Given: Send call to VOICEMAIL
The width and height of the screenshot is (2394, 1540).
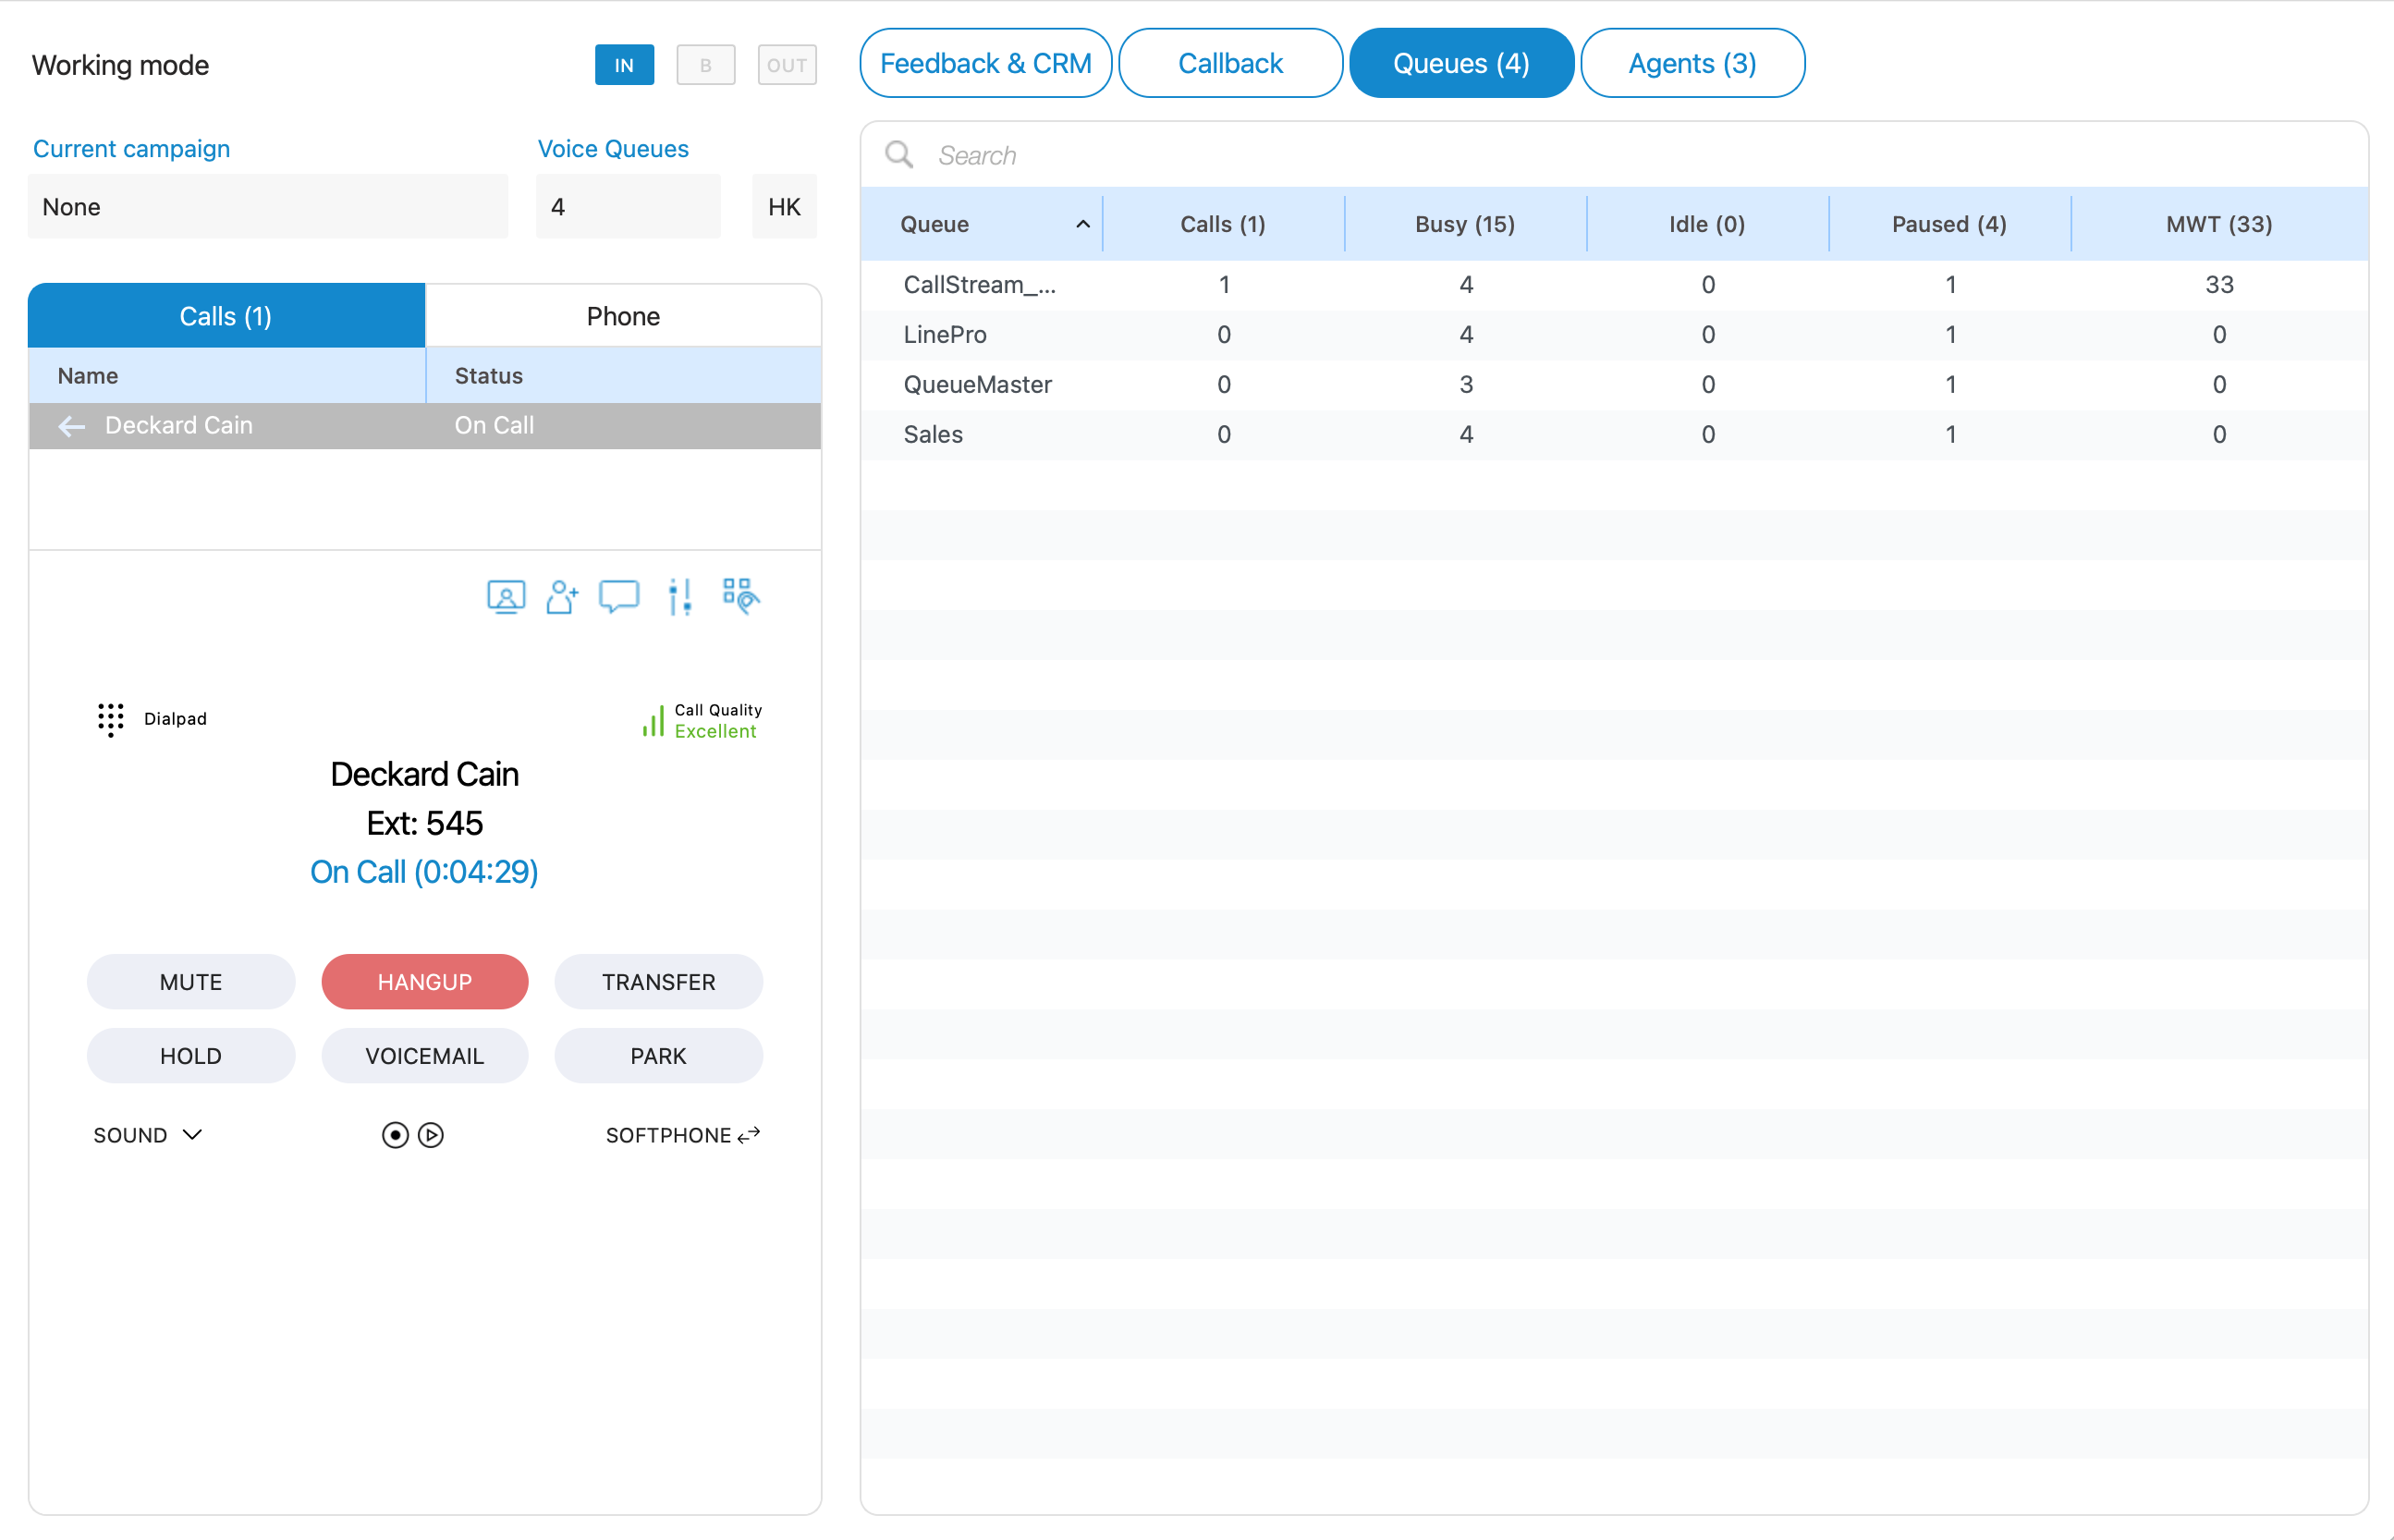Looking at the screenshot, I should point(425,1056).
